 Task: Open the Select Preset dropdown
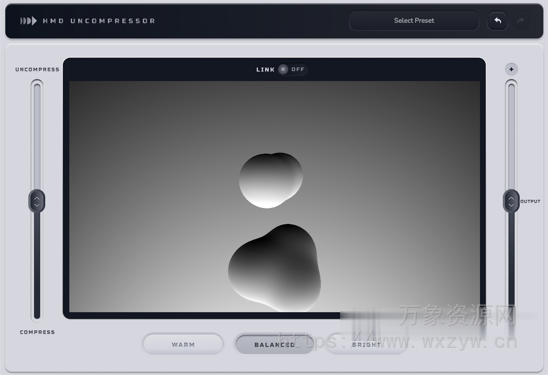(414, 21)
